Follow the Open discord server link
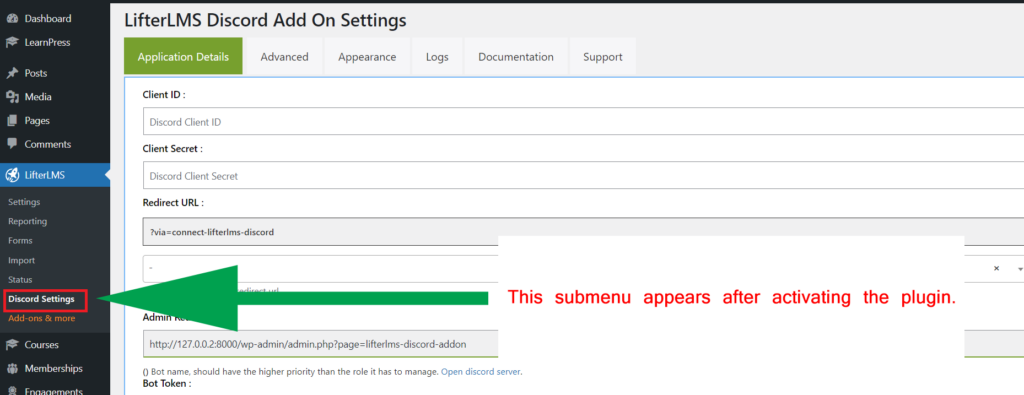This screenshot has width=1024, height=395. point(481,372)
